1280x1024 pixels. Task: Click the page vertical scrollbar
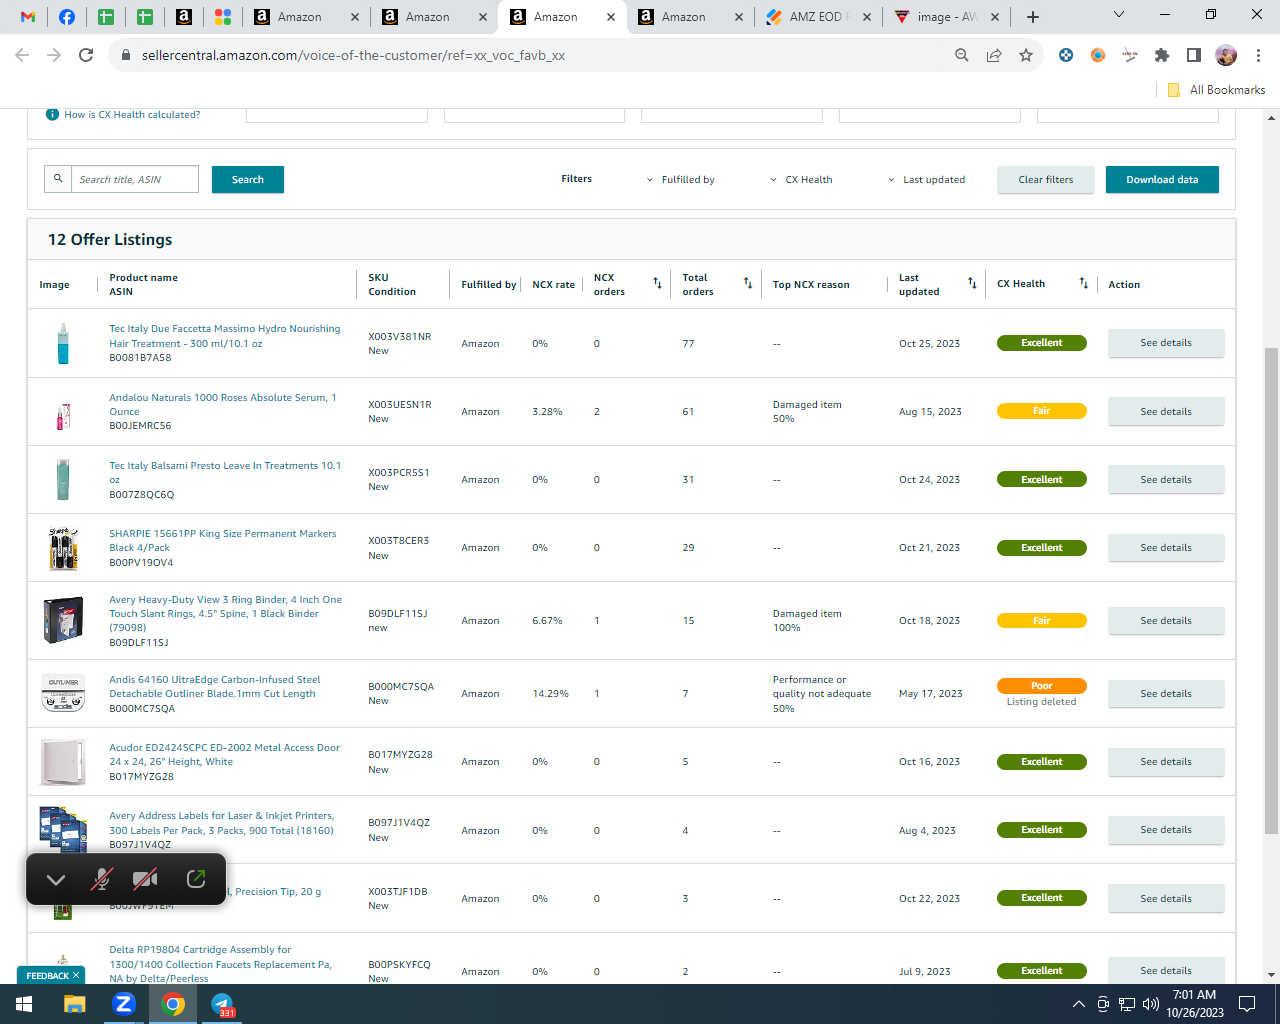click(x=1271, y=590)
